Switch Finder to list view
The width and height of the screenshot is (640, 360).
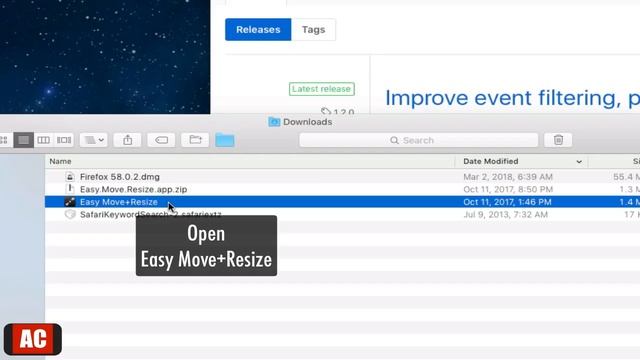[x=24, y=140]
